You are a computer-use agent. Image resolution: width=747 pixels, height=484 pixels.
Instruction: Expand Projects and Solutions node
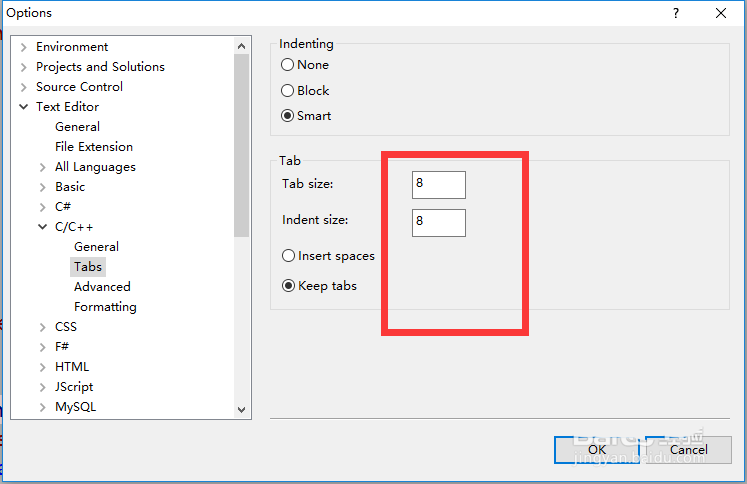point(23,67)
